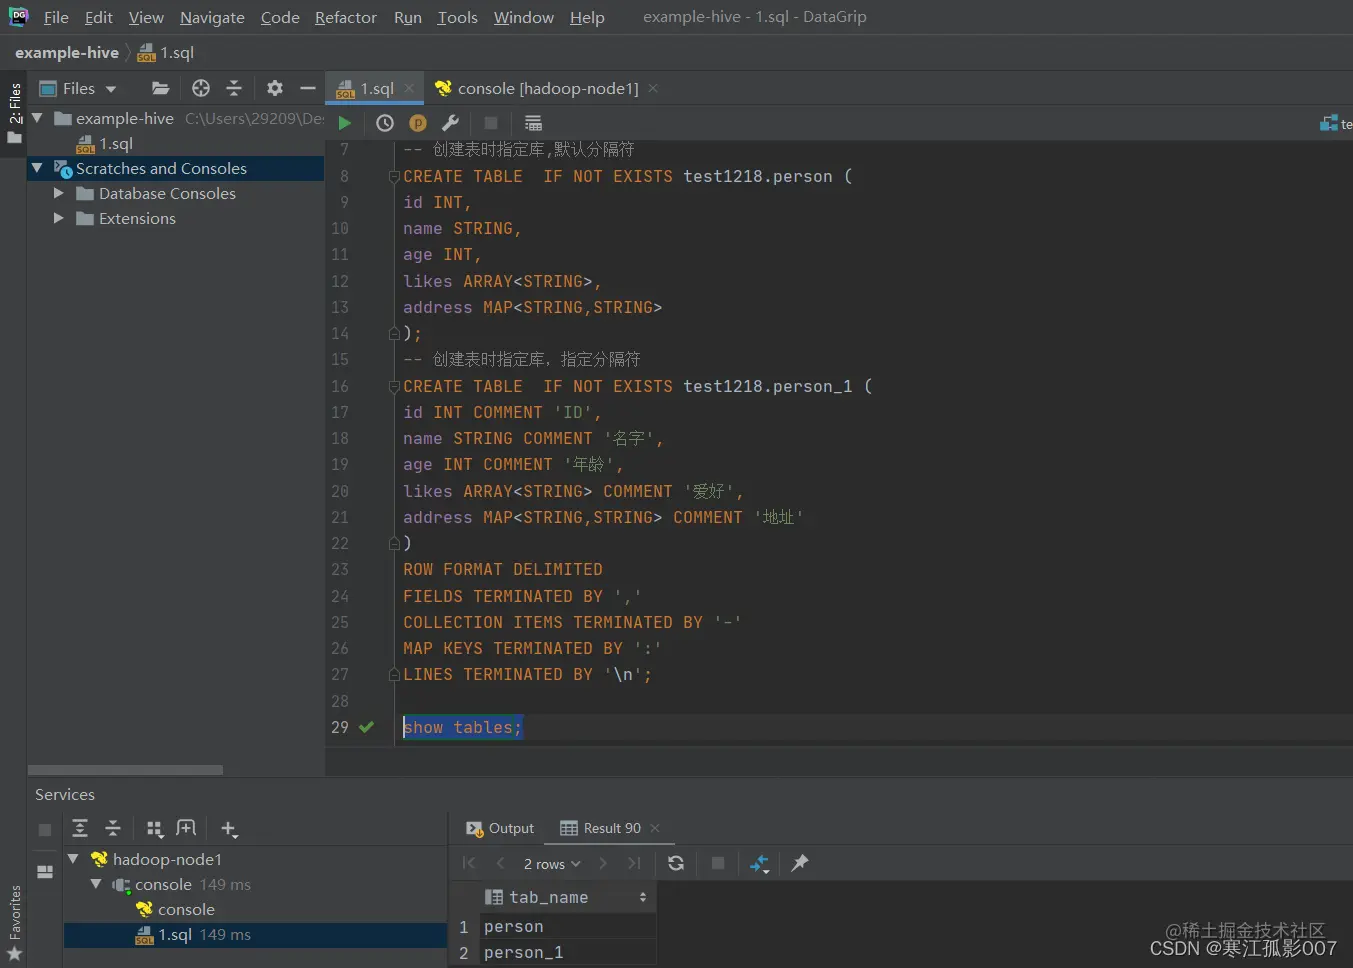Click Open in New Tab icon in Services

186,828
